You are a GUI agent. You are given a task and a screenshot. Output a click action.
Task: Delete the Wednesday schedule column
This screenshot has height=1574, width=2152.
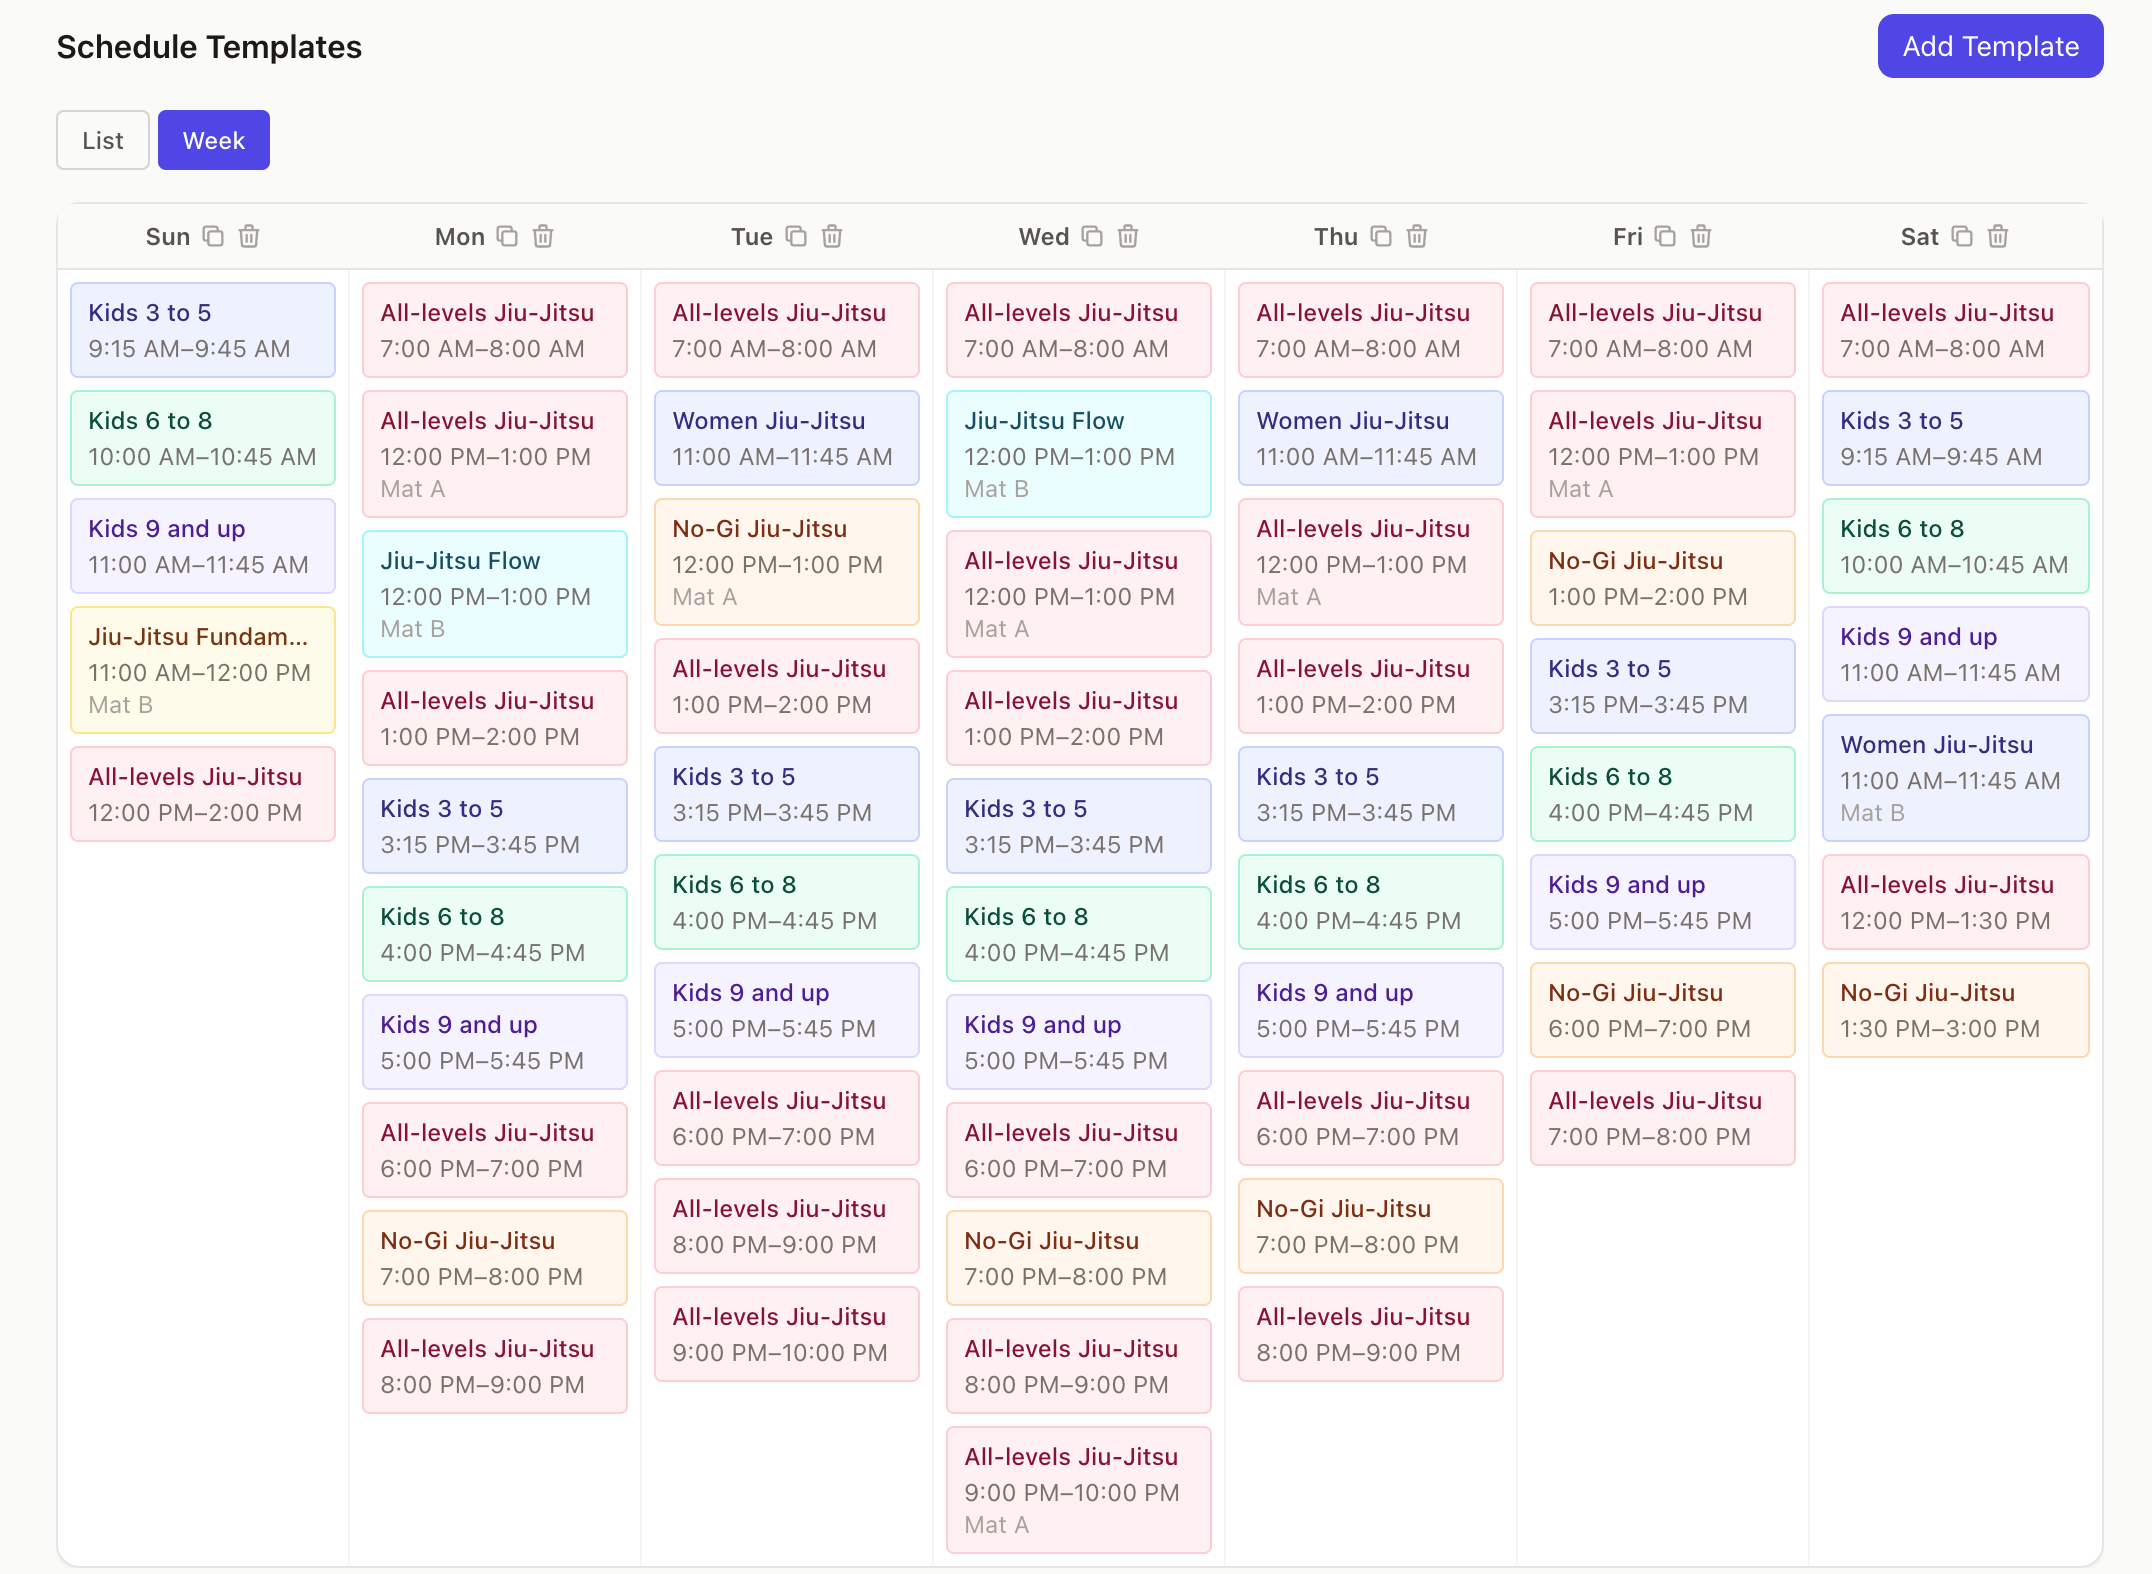pos(1127,236)
